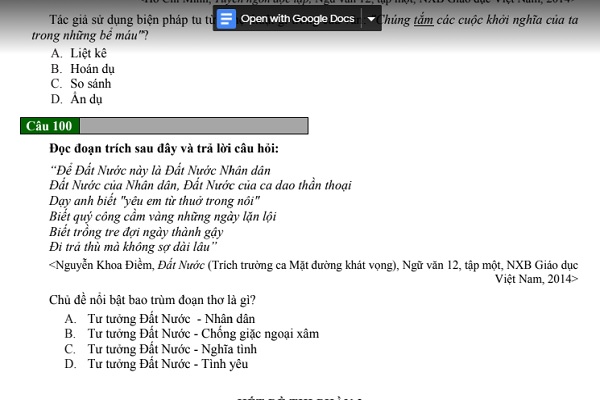Select answer D. Ẩn dụ
The image size is (600, 400).
click(x=77, y=99)
